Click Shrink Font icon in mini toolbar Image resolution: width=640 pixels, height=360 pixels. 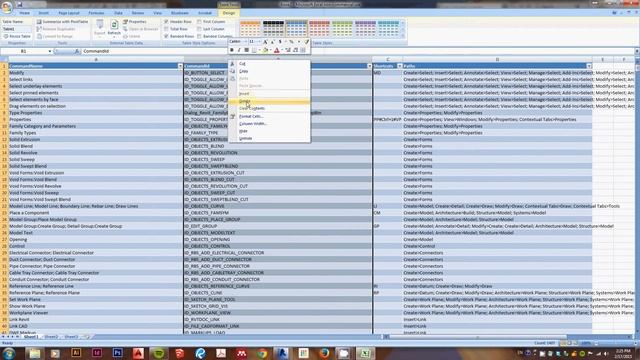pyautogui.click(x=272, y=42)
